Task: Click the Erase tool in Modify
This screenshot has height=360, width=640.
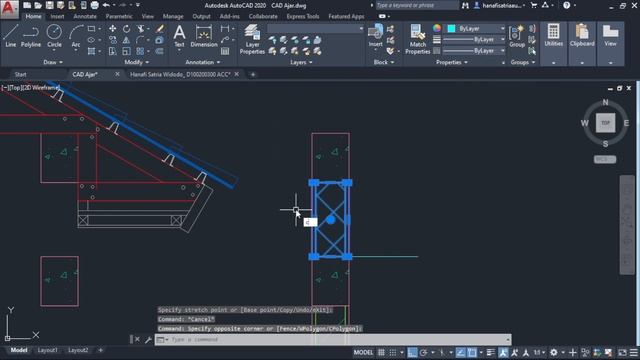Action: point(160,29)
